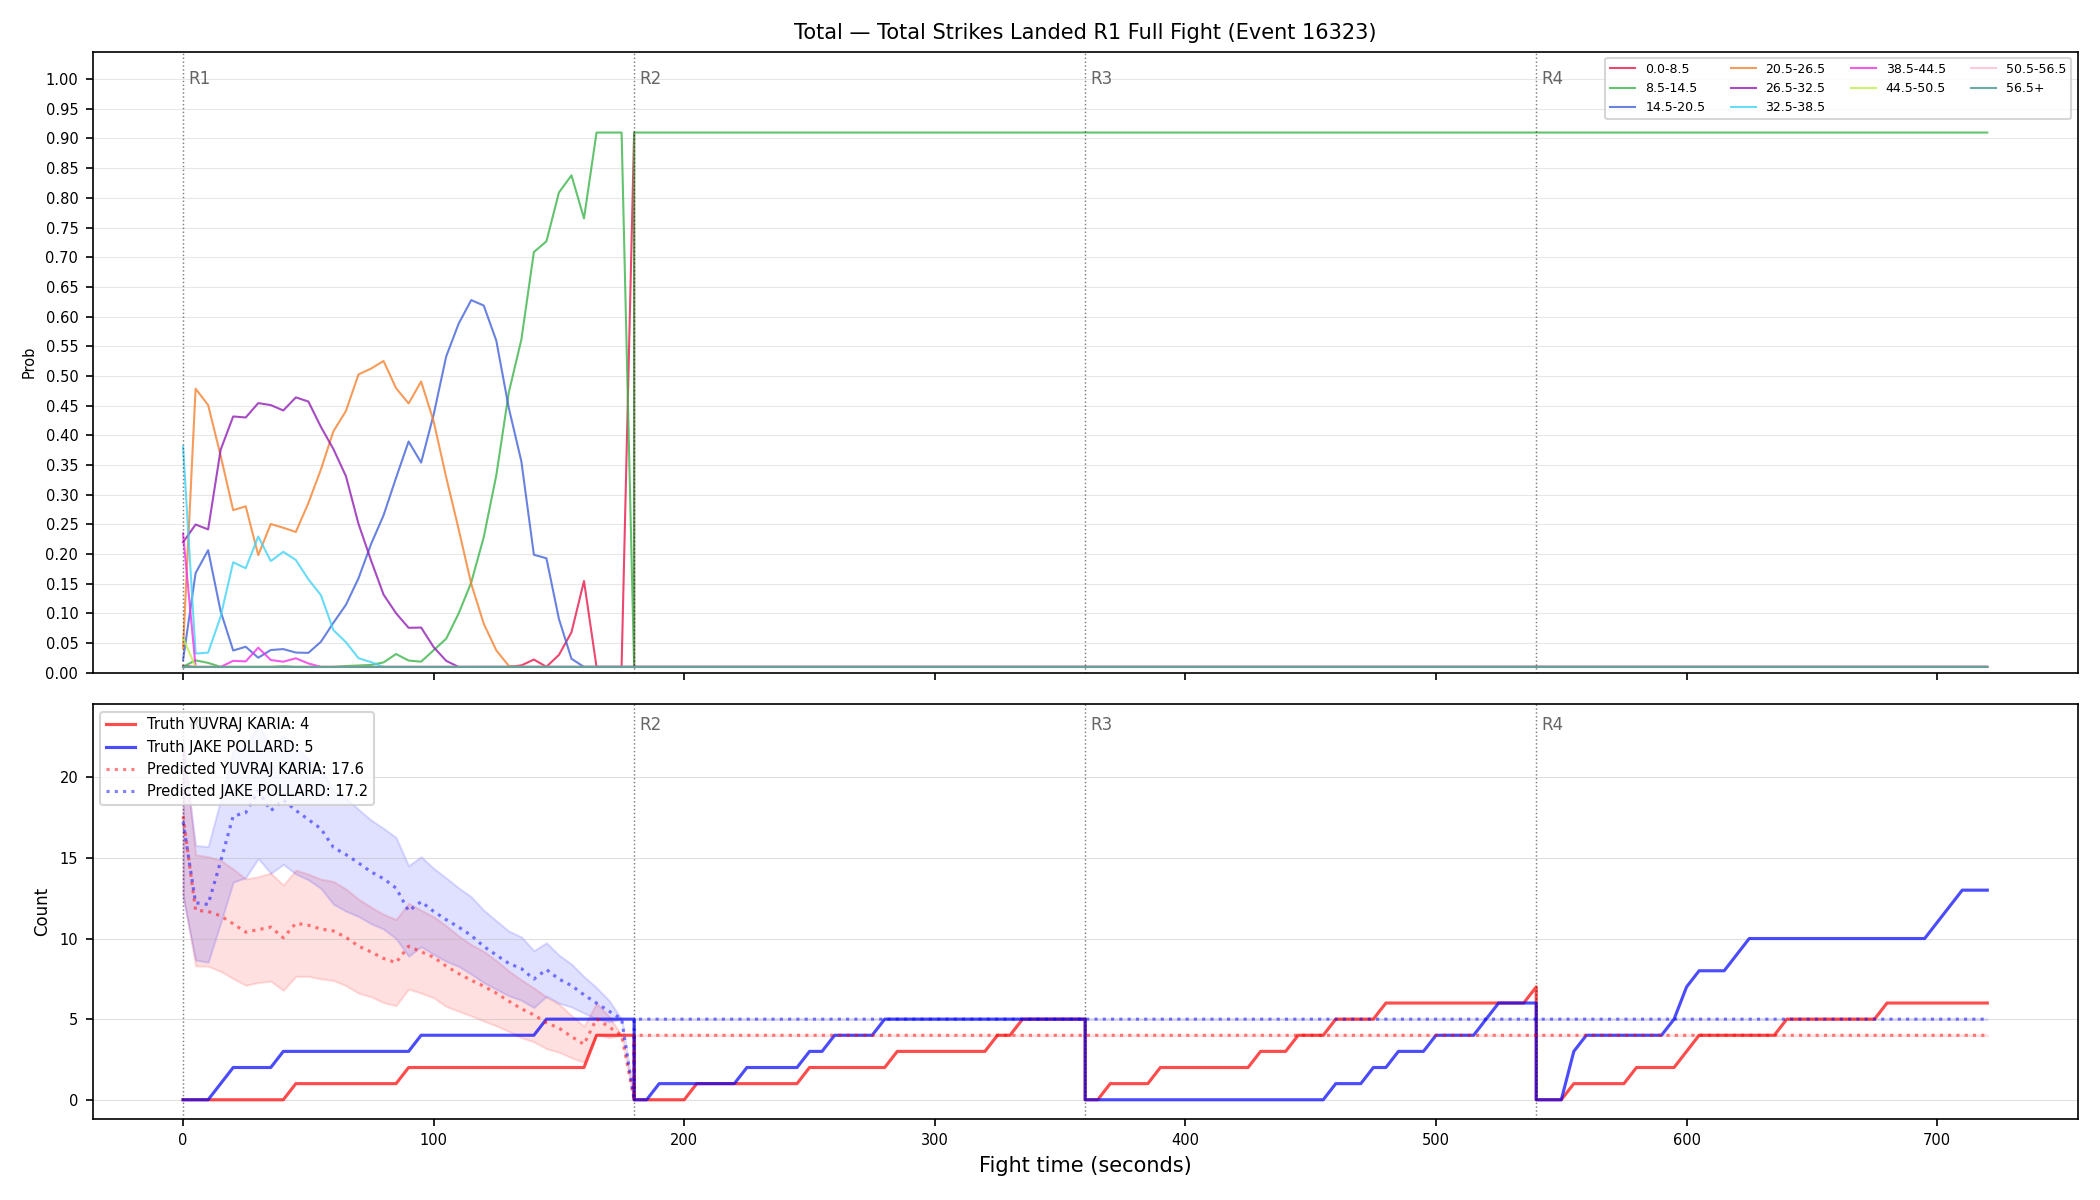Screen dimensions: 2100x1200
Task: Select legend entry 'Predicted YUVRAJ KARIA: 17.6'
Action: (255, 769)
